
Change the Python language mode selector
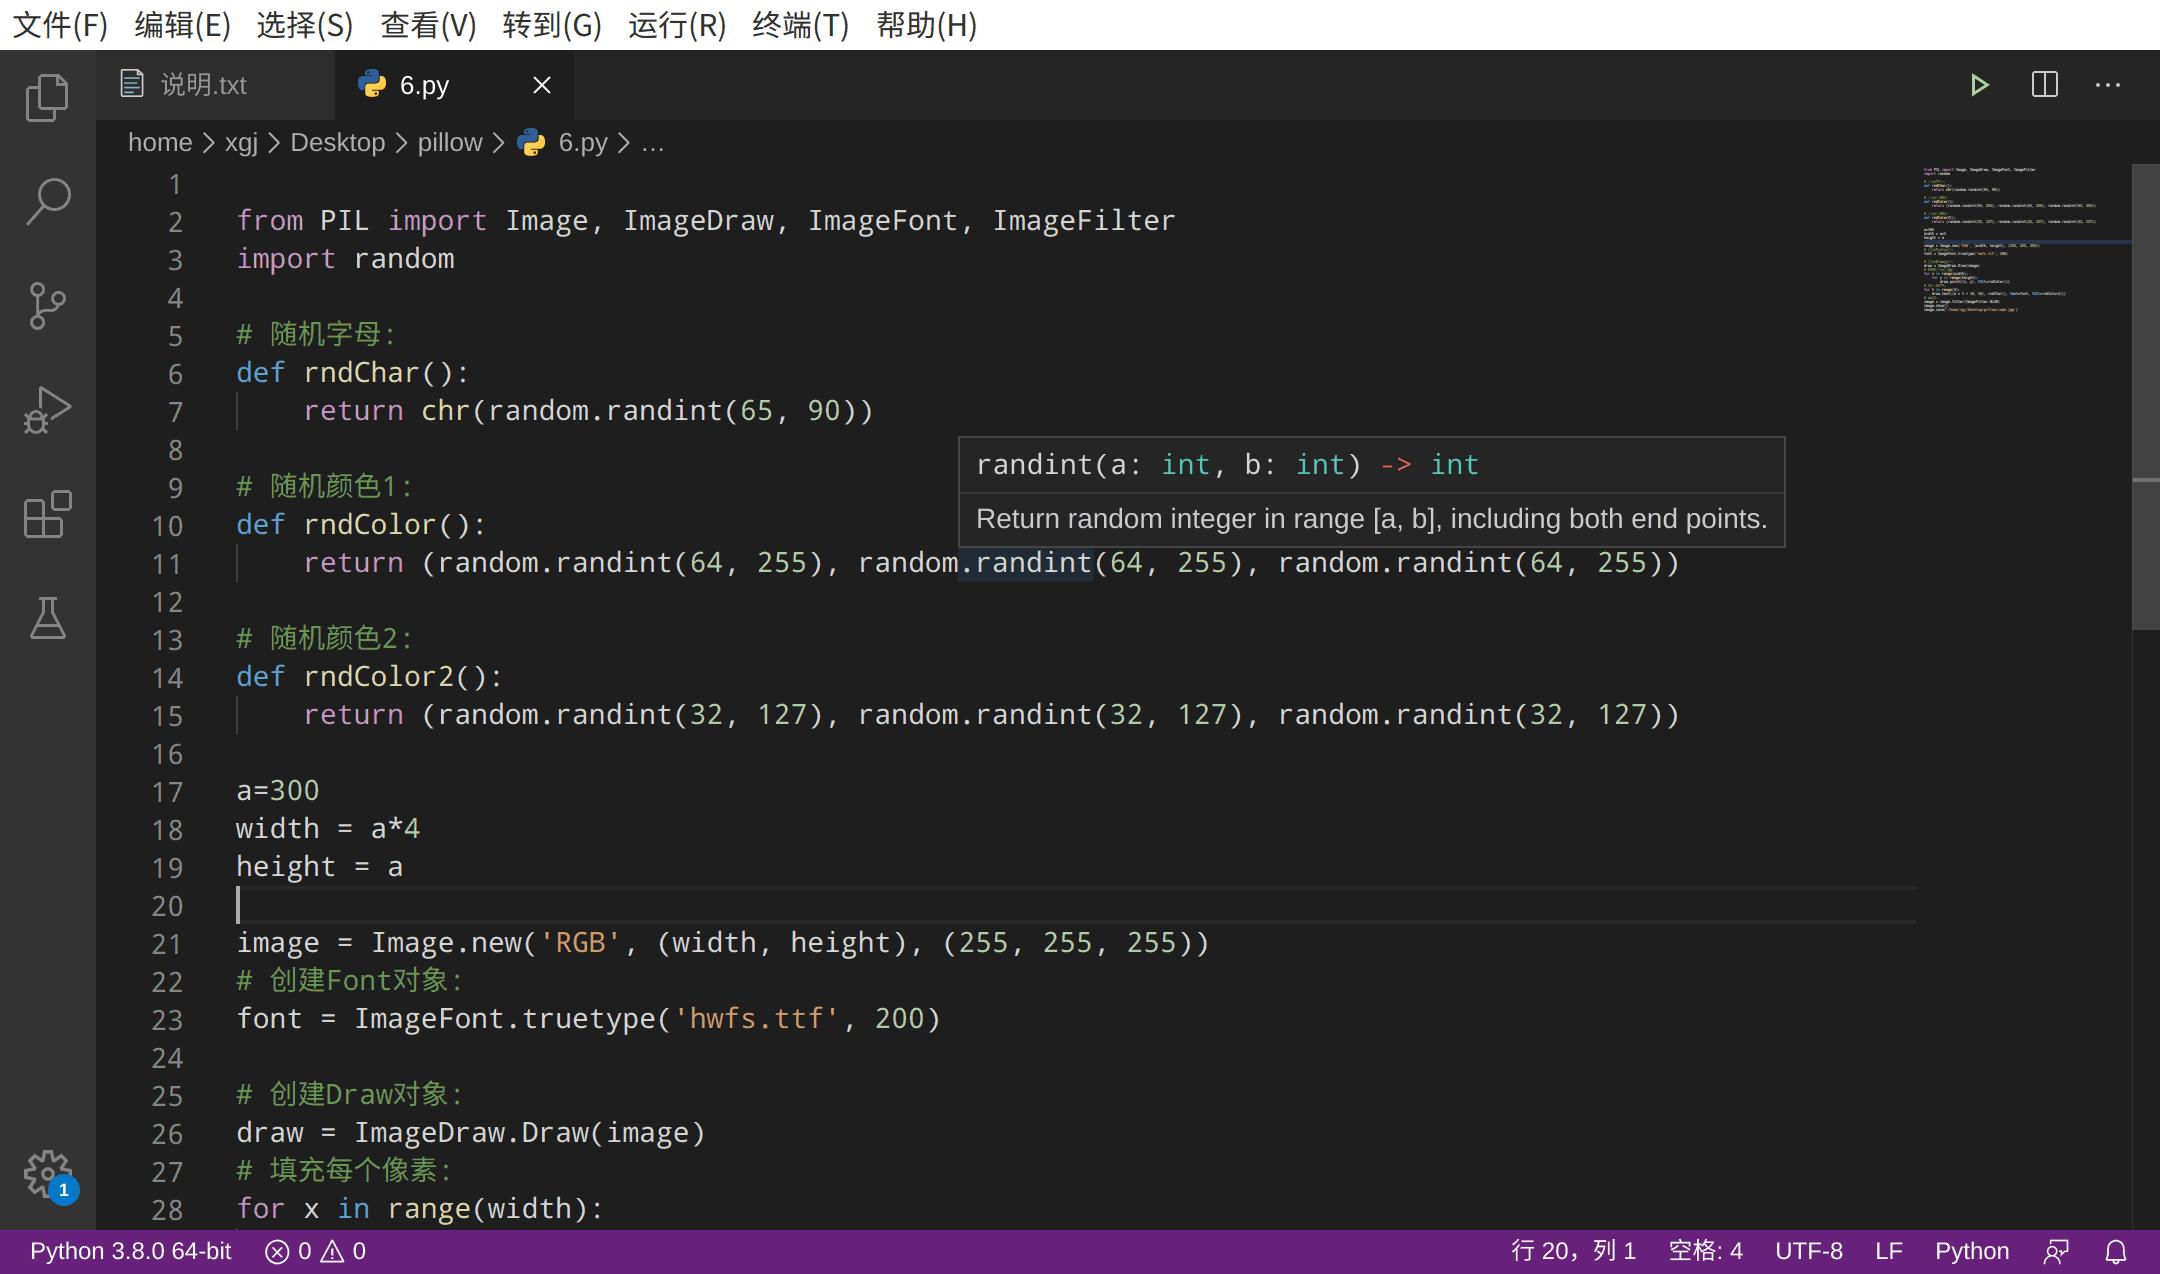coord(1971,1251)
